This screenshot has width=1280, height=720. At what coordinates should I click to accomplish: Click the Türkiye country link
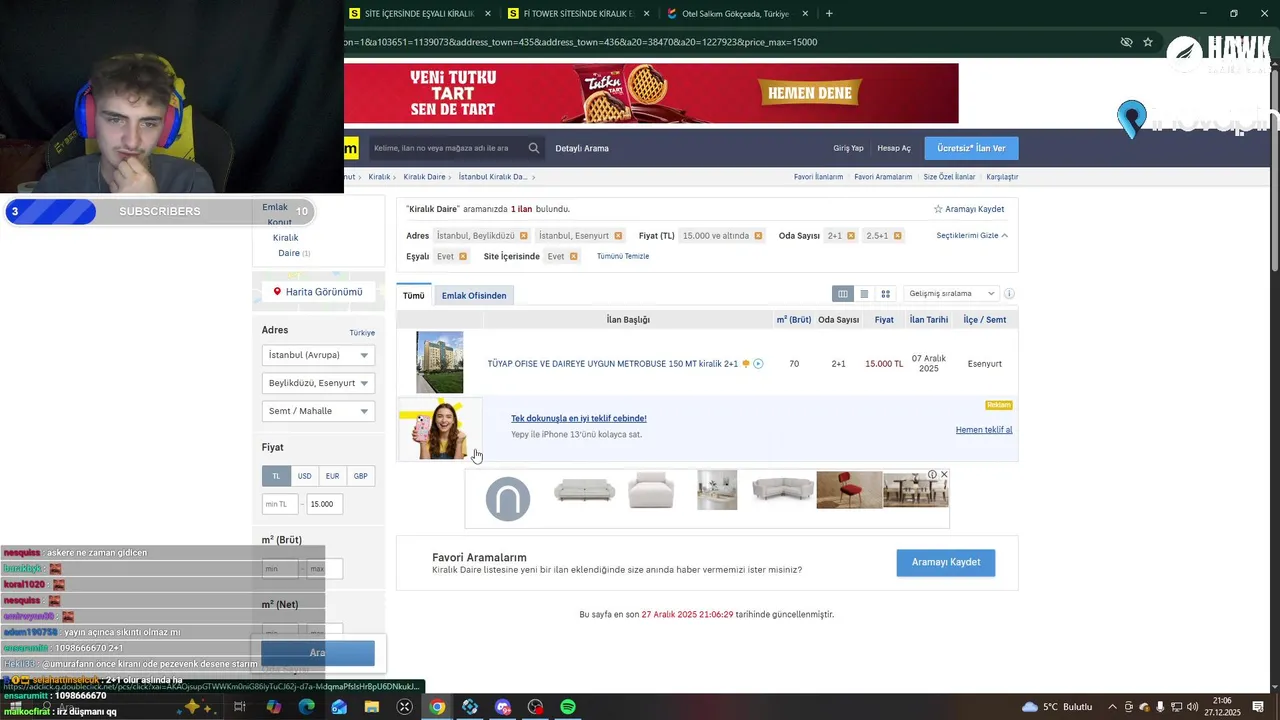[x=362, y=333]
